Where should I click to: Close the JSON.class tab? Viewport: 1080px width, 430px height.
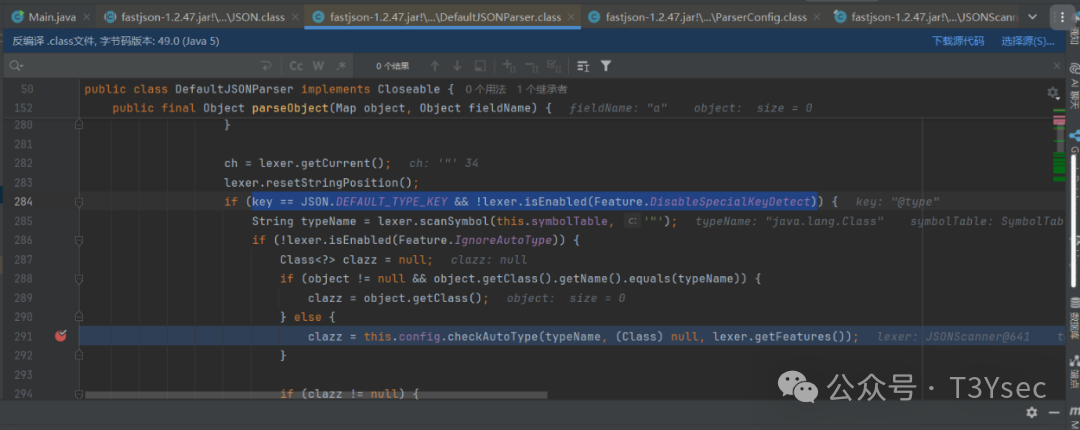[x=295, y=17]
